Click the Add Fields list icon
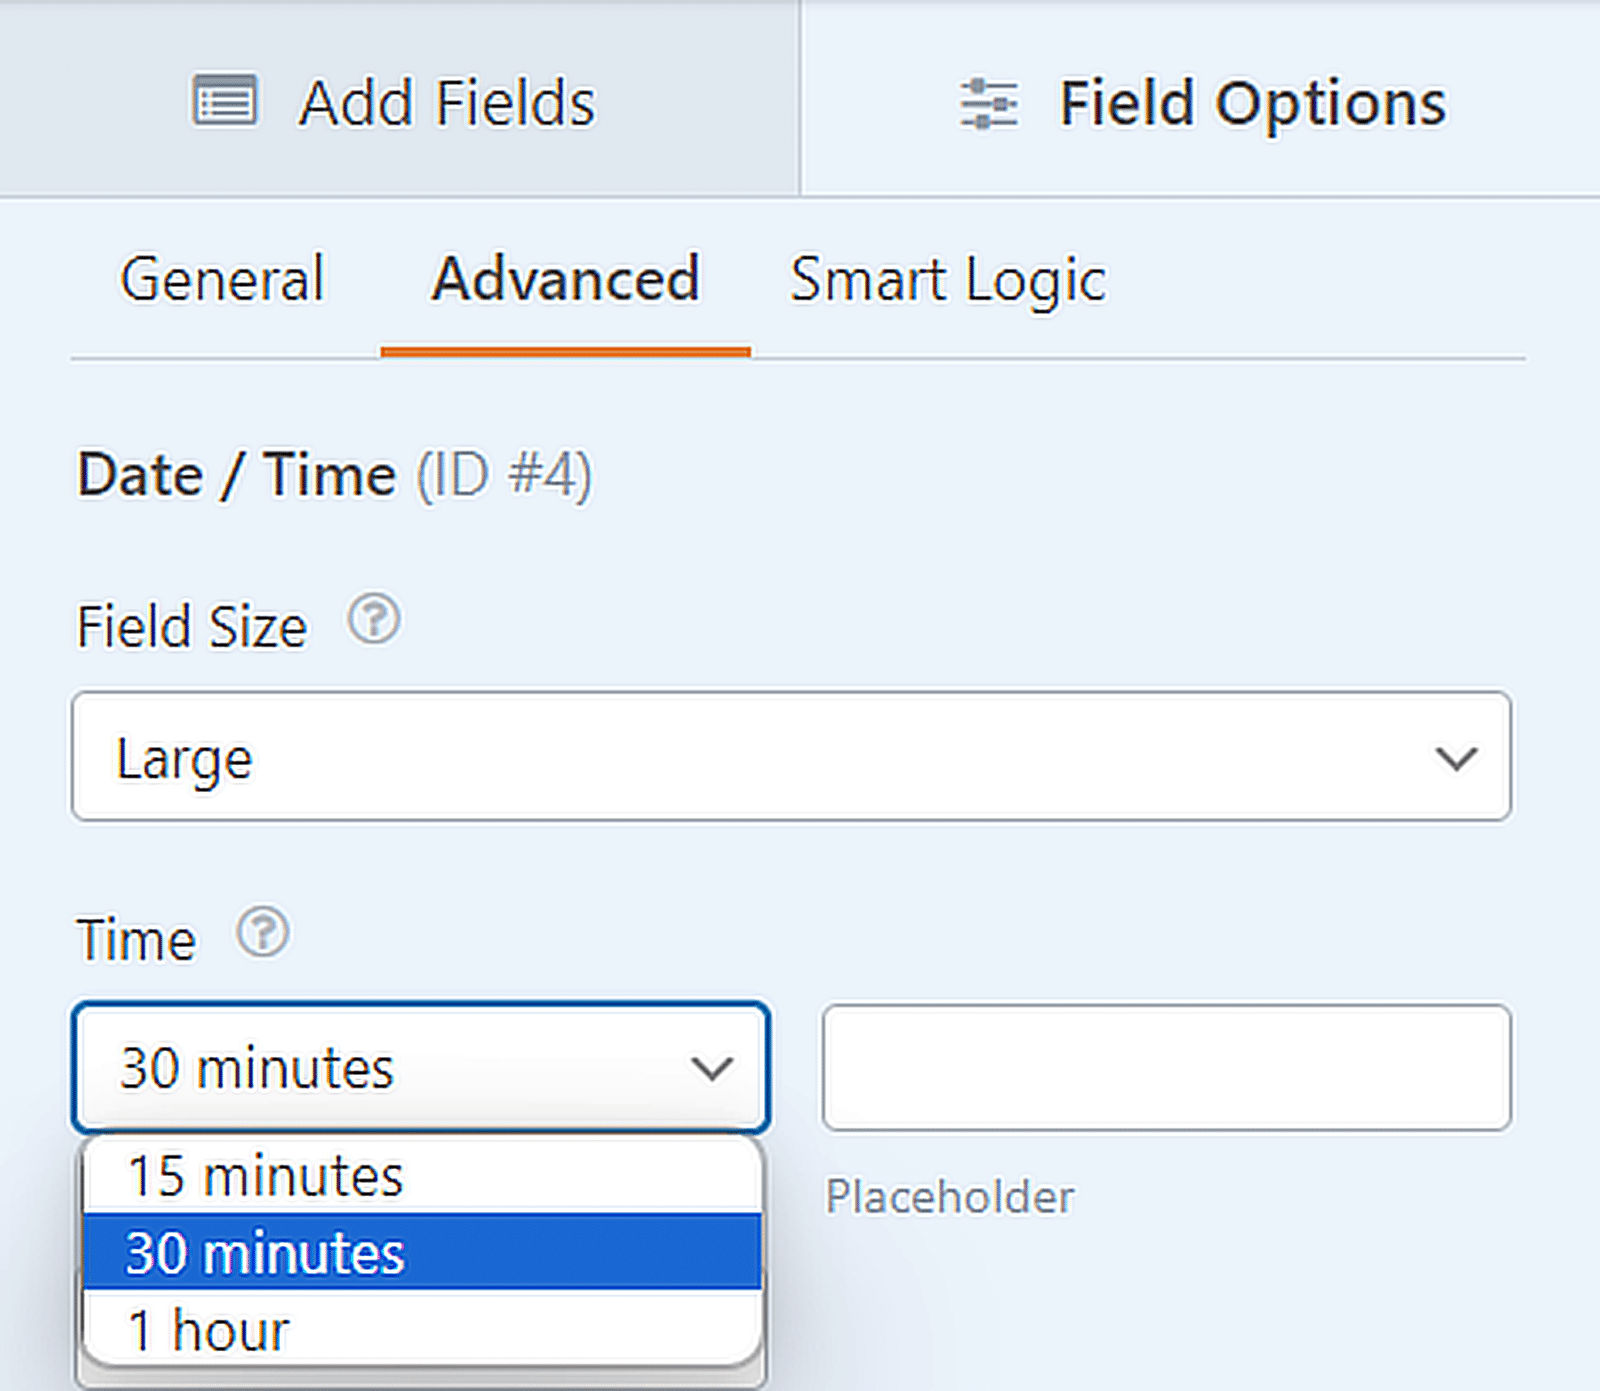 pyautogui.click(x=225, y=100)
